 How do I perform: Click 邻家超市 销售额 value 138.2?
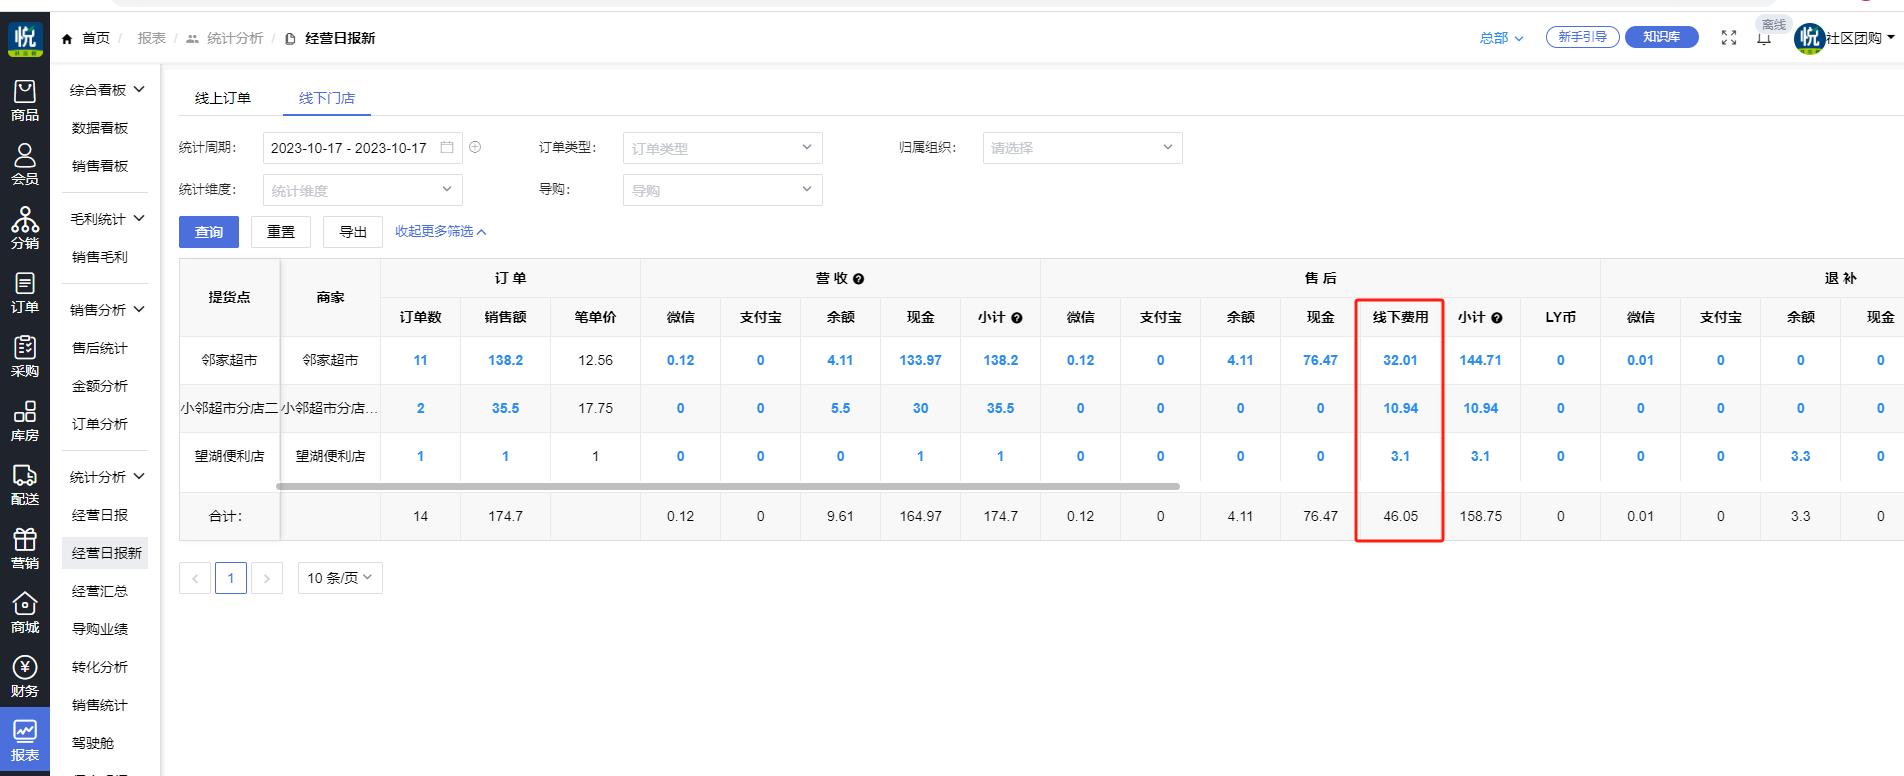tap(505, 360)
